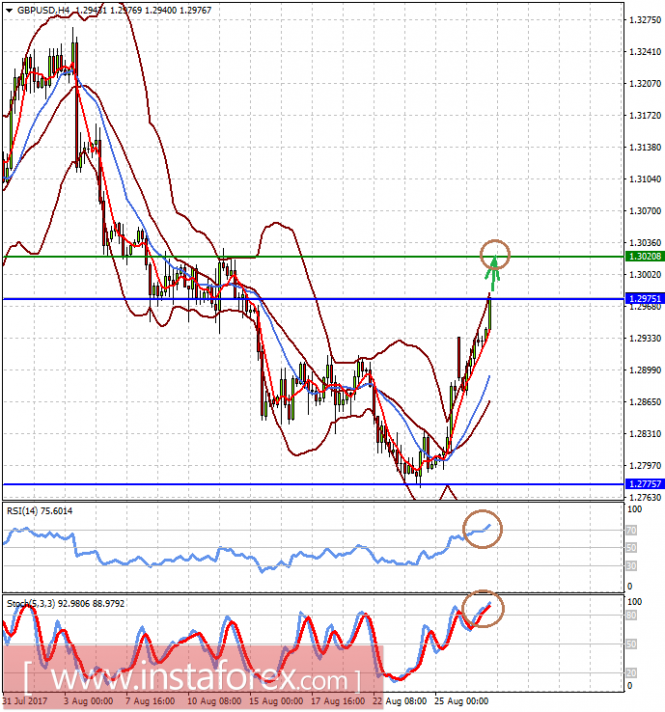Select the green 1.30208 price level label
The width and height of the screenshot is (665, 712).
[645, 257]
